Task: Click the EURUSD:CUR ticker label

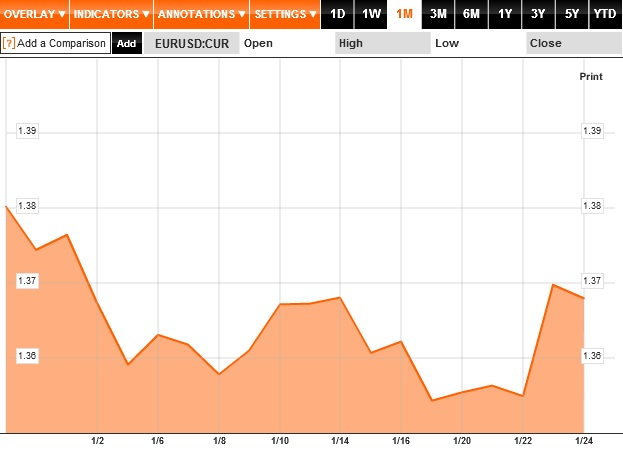Action: click(x=192, y=43)
